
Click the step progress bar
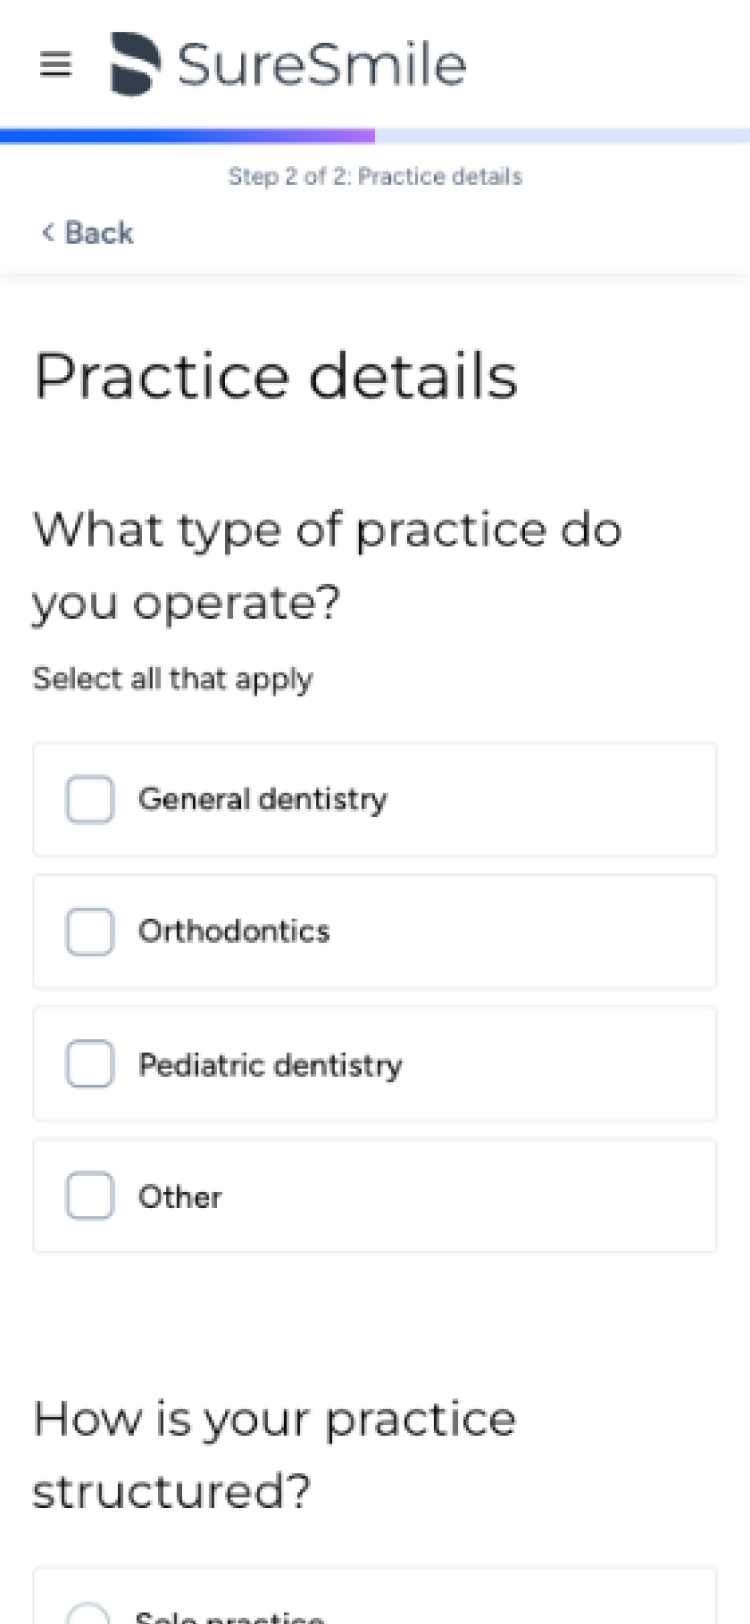(375, 136)
